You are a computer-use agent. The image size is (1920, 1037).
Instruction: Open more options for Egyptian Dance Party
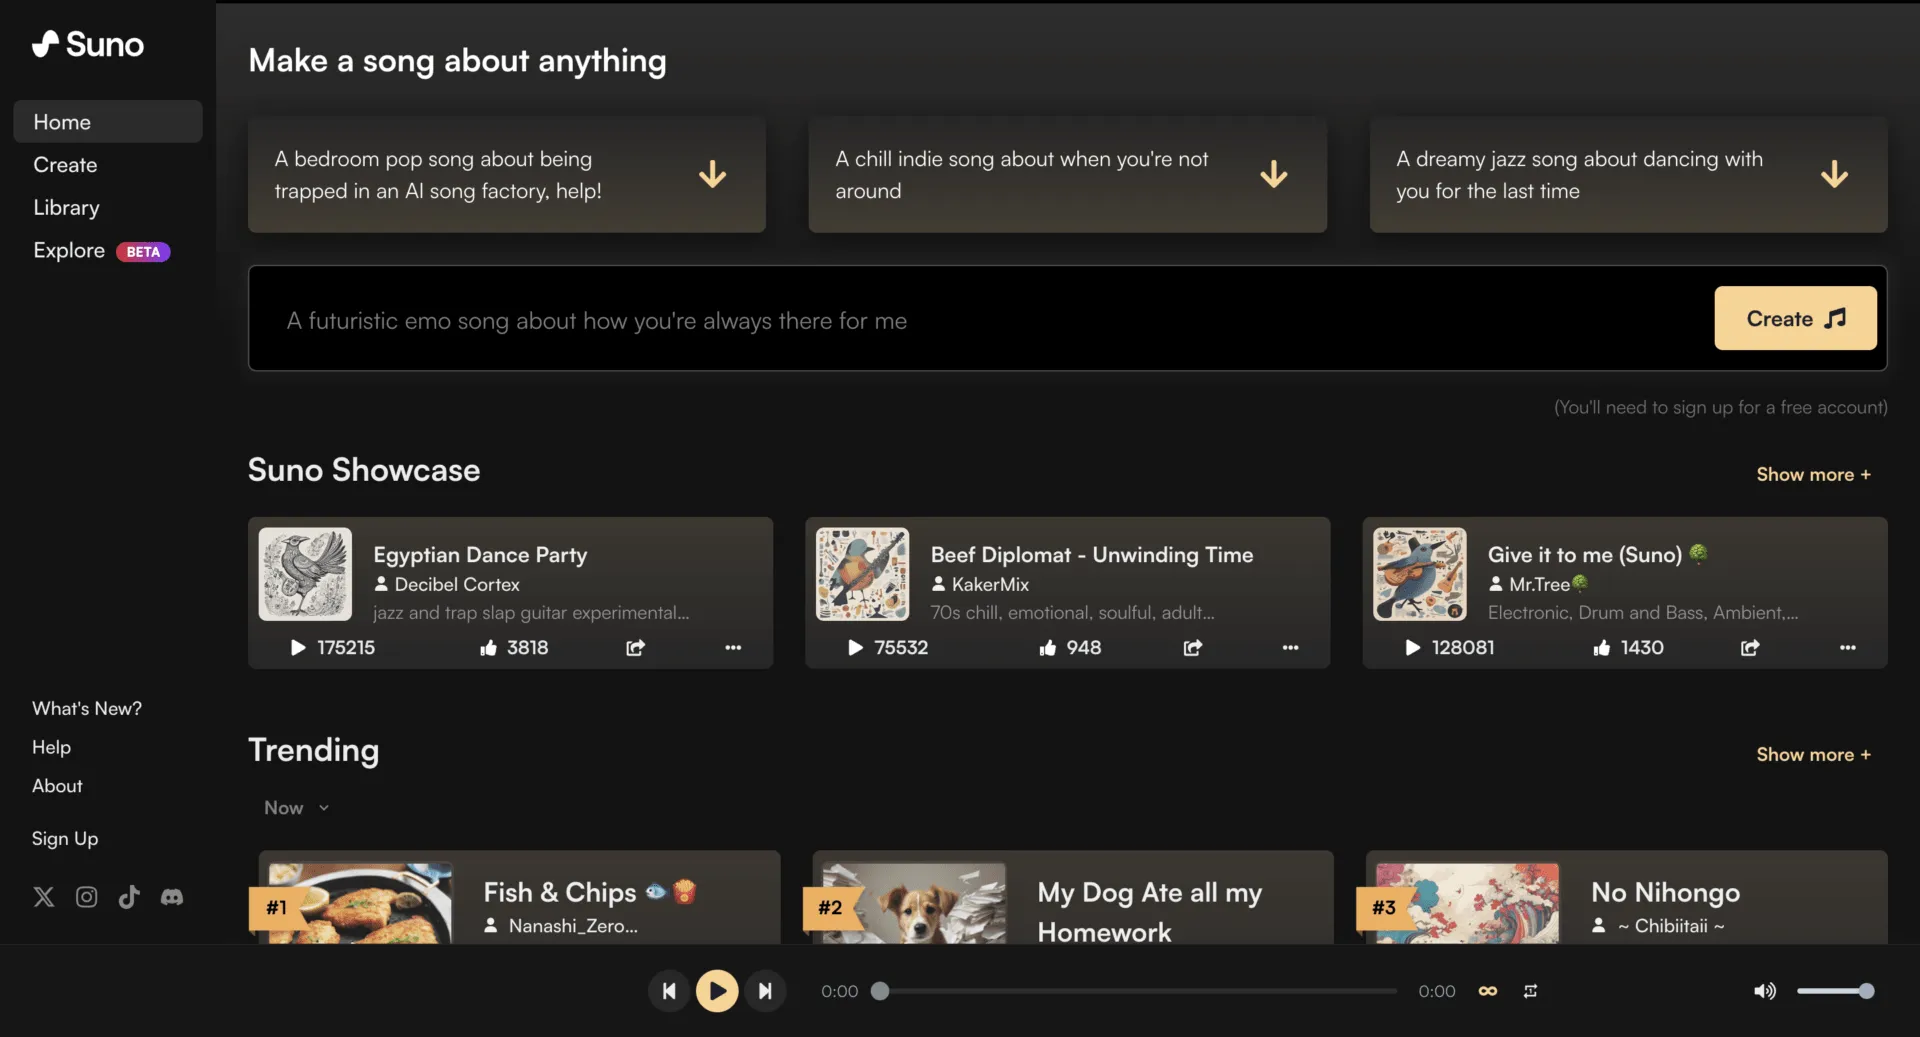733,648
